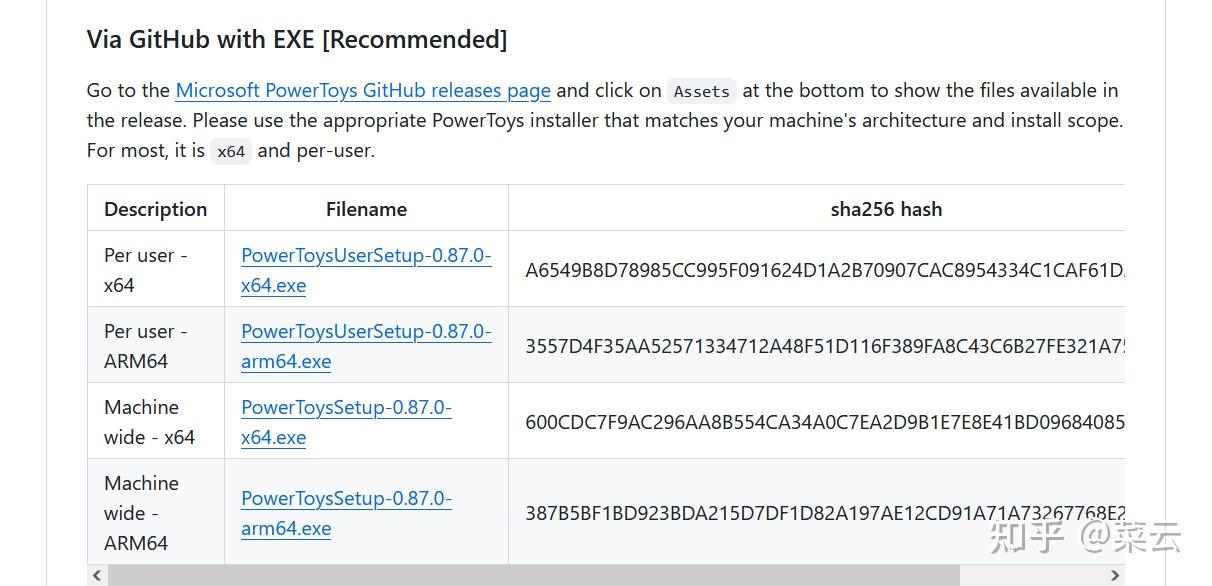The width and height of the screenshot is (1212, 586).
Task: Click the Assets inline code label
Action: (701, 91)
